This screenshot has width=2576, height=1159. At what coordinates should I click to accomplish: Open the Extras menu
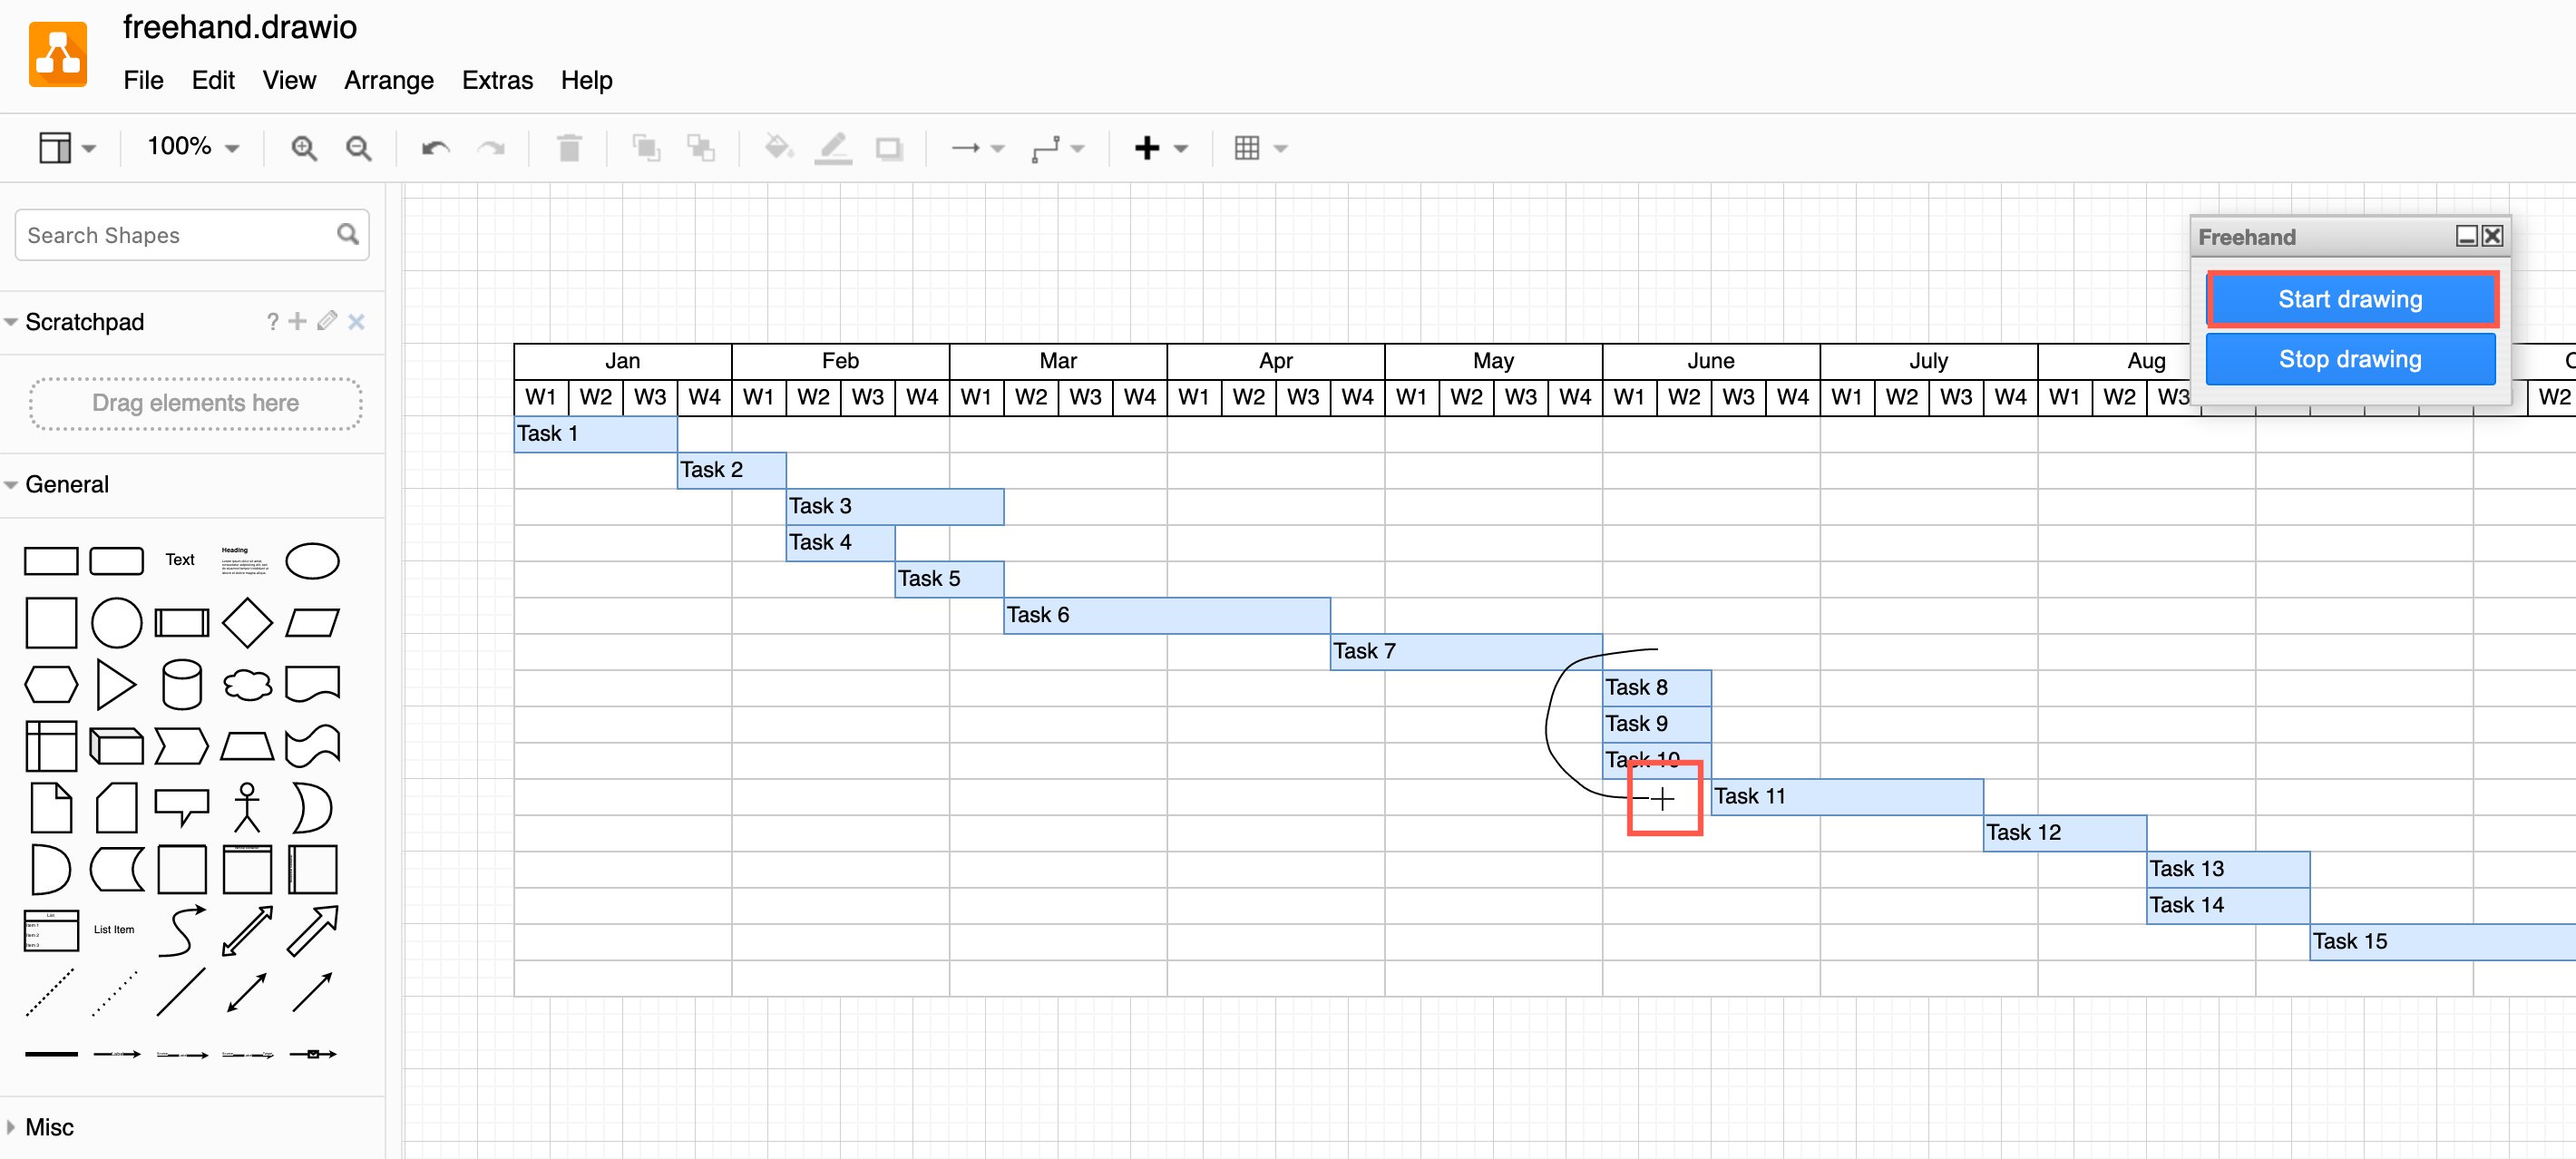pos(497,80)
